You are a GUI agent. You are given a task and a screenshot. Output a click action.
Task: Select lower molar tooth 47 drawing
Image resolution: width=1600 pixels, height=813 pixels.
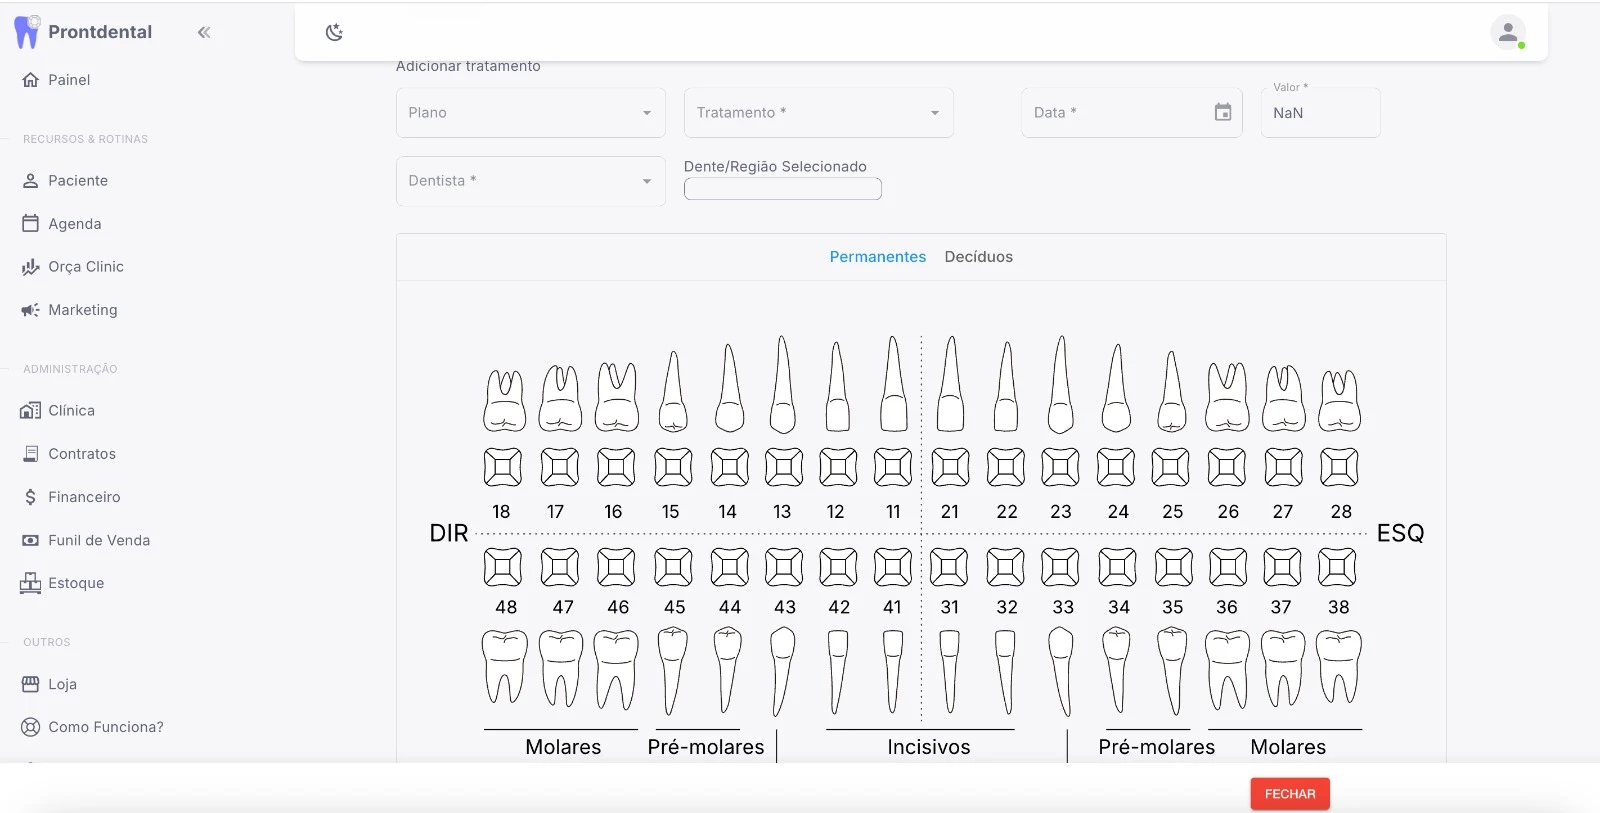pyautogui.click(x=561, y=669)
